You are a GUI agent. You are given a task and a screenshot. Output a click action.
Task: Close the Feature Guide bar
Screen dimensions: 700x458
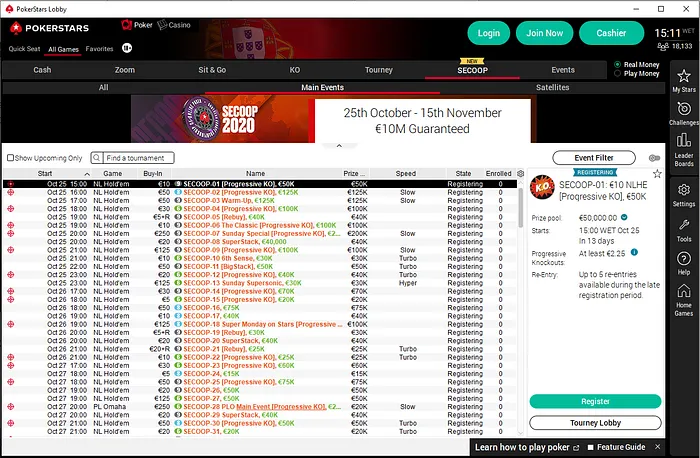(657, 447)
